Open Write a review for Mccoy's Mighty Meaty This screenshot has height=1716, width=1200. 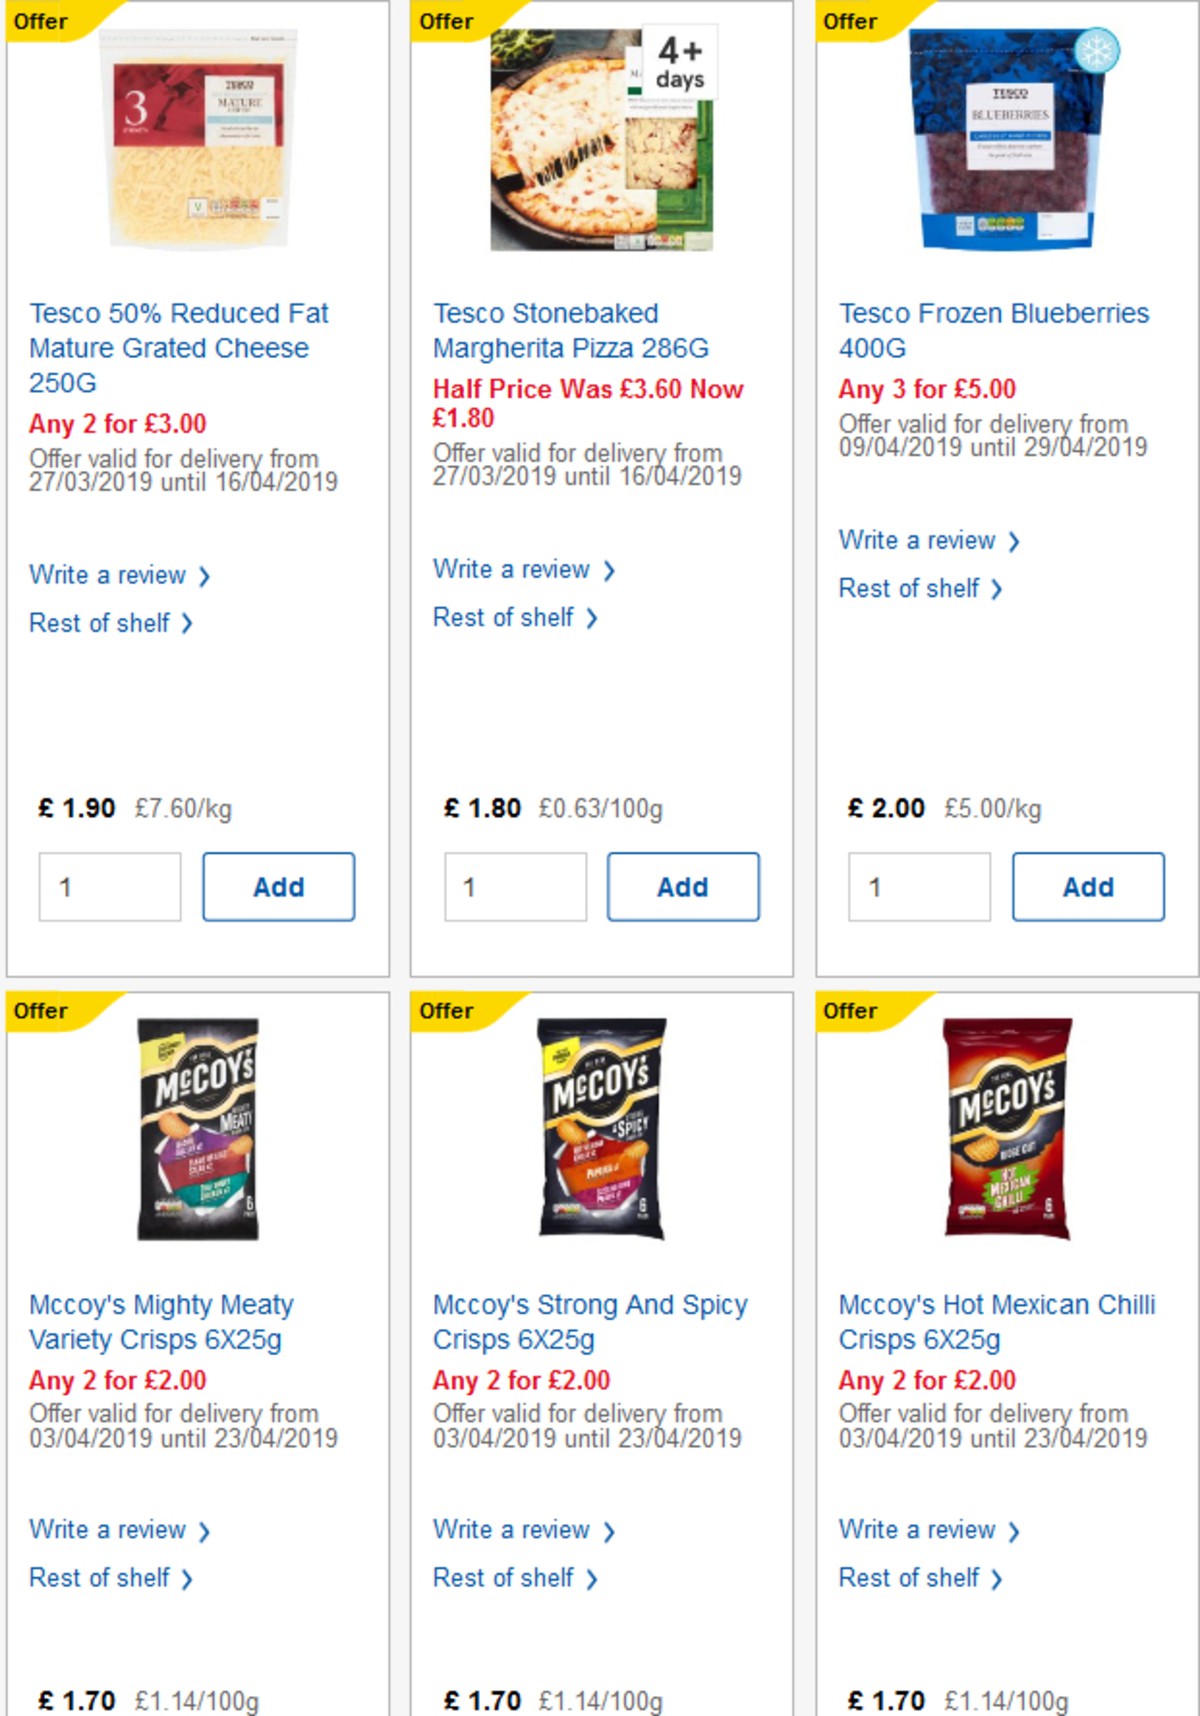tap(109, 1530)
